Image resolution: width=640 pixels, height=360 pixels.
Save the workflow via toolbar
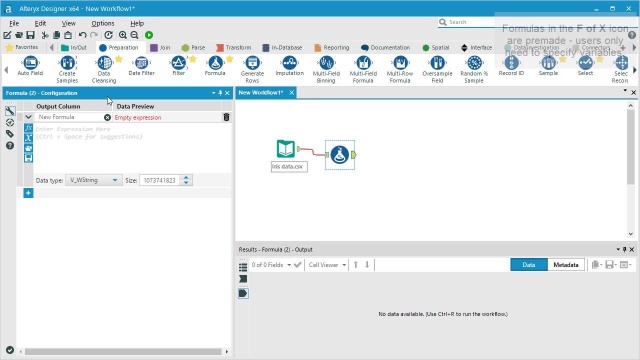[30, 35]
